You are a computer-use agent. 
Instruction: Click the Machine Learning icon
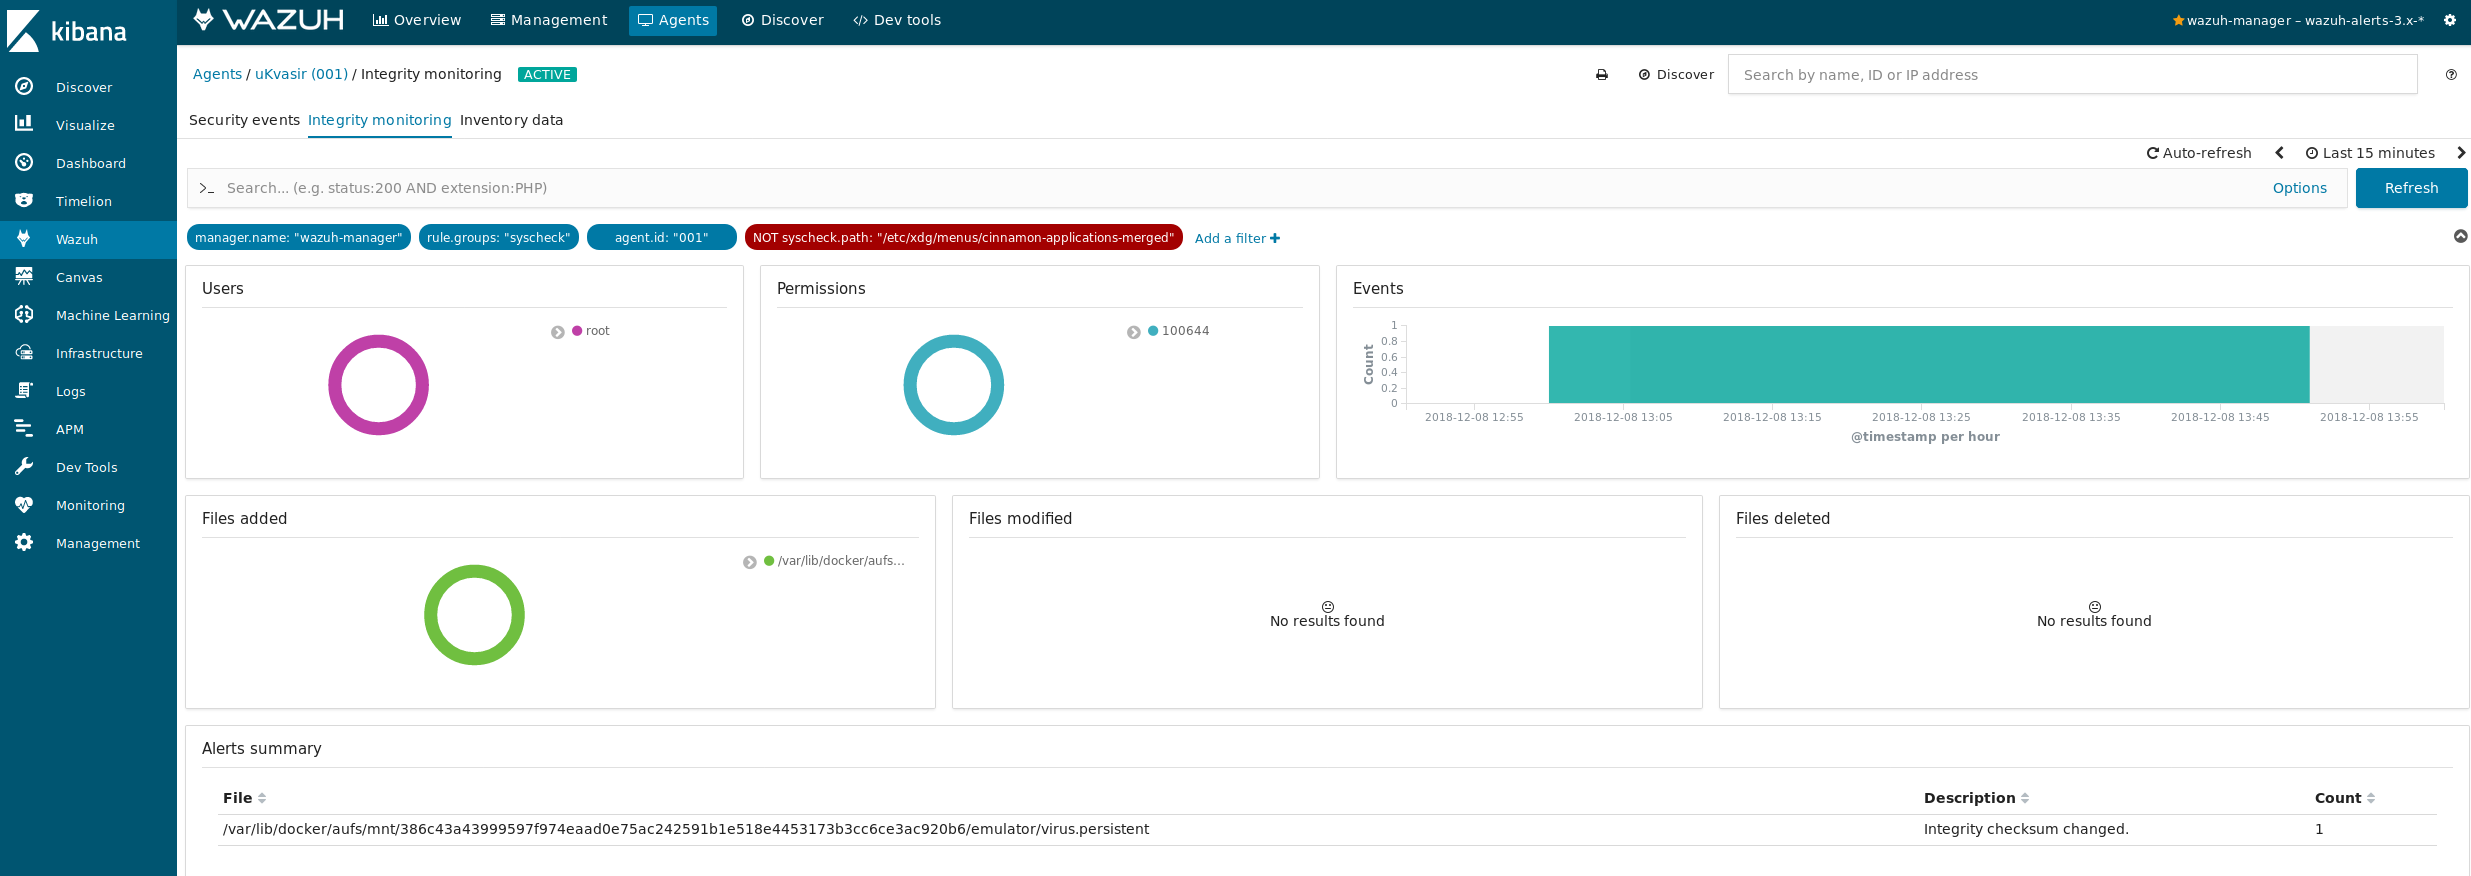[24, 314]
